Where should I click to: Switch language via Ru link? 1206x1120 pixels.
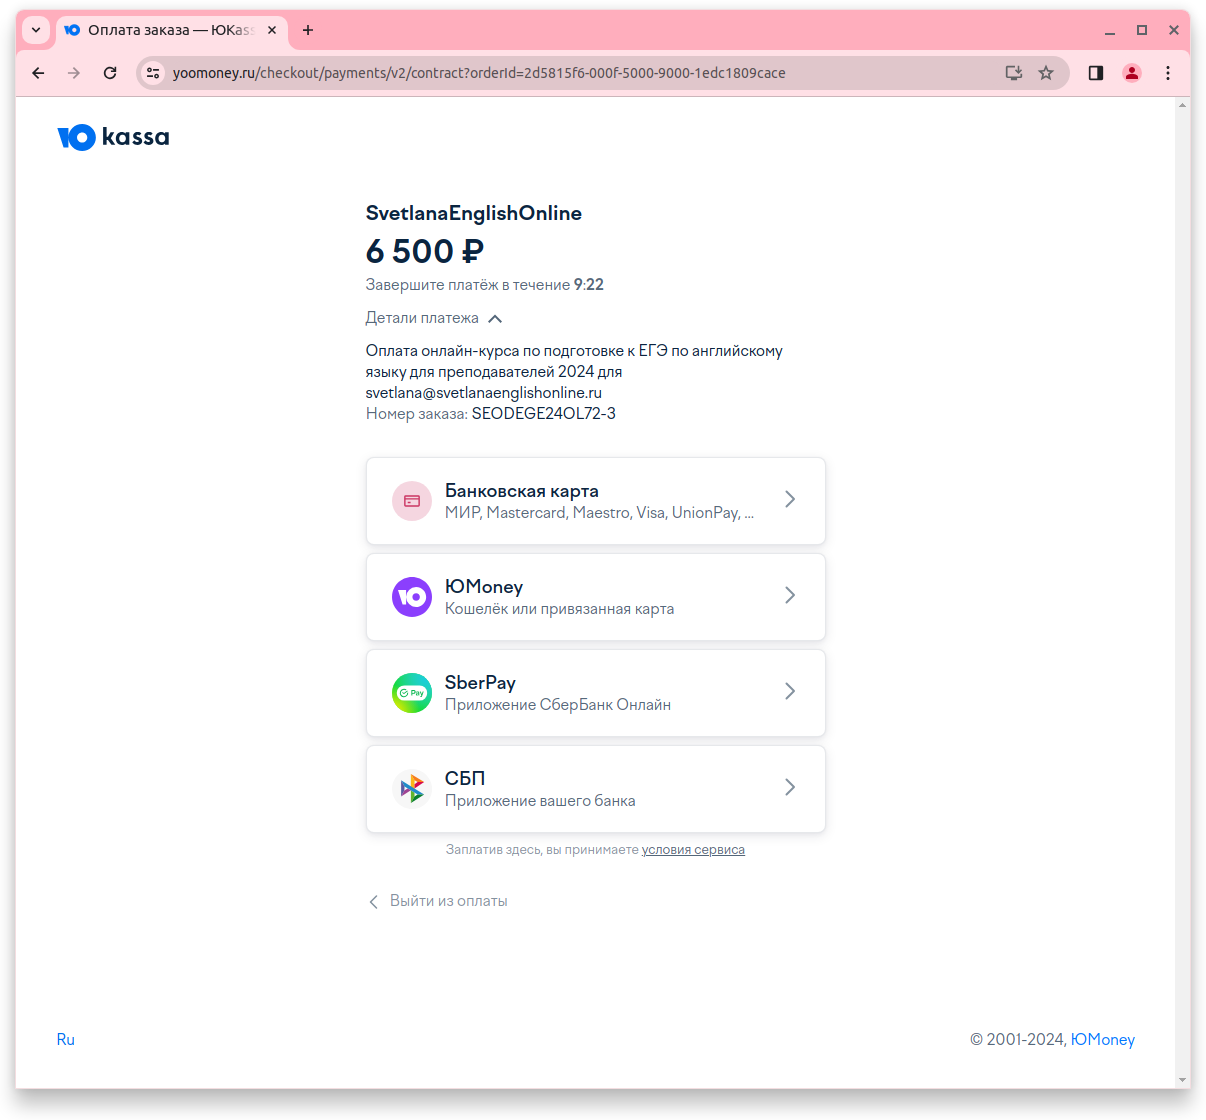(x=66, y=1040)
